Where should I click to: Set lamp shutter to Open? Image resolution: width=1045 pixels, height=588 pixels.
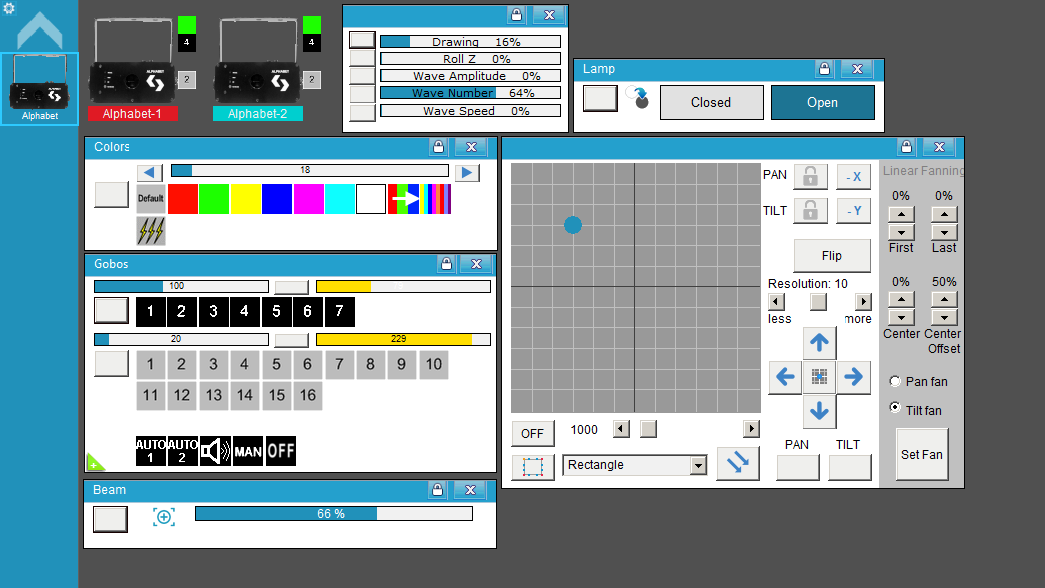click(x=822, y=103)
